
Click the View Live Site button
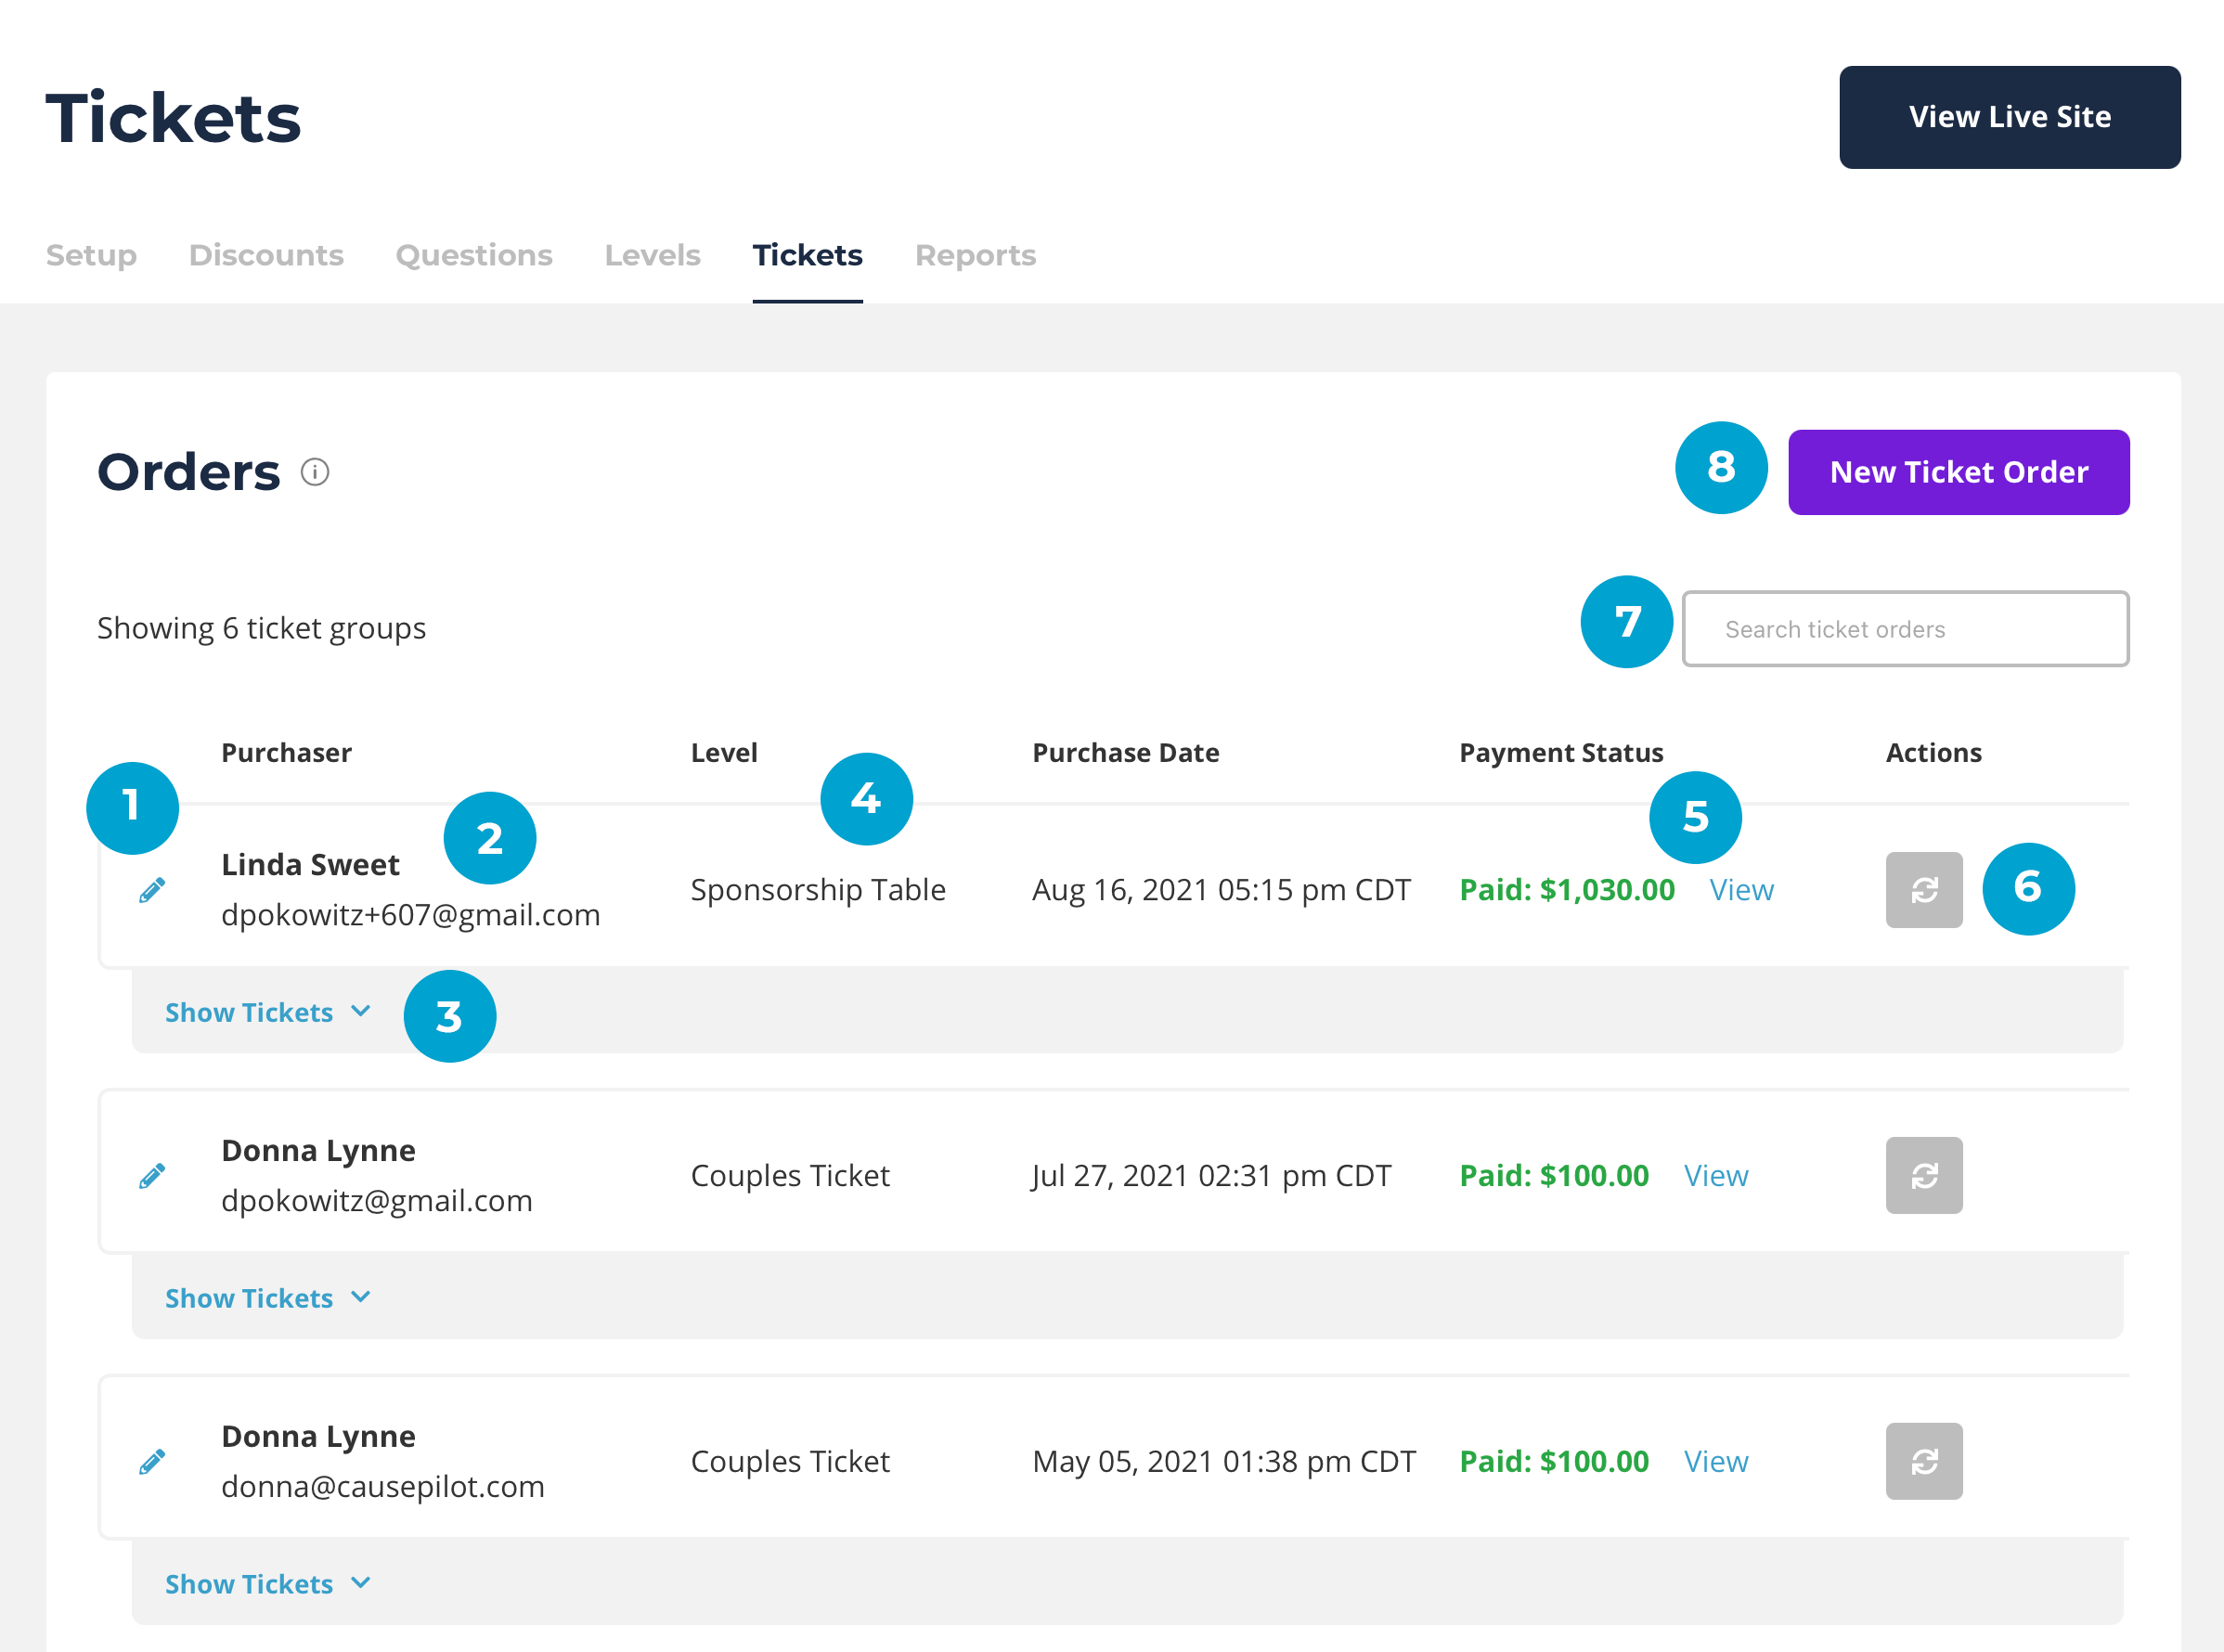(2009, 117)
